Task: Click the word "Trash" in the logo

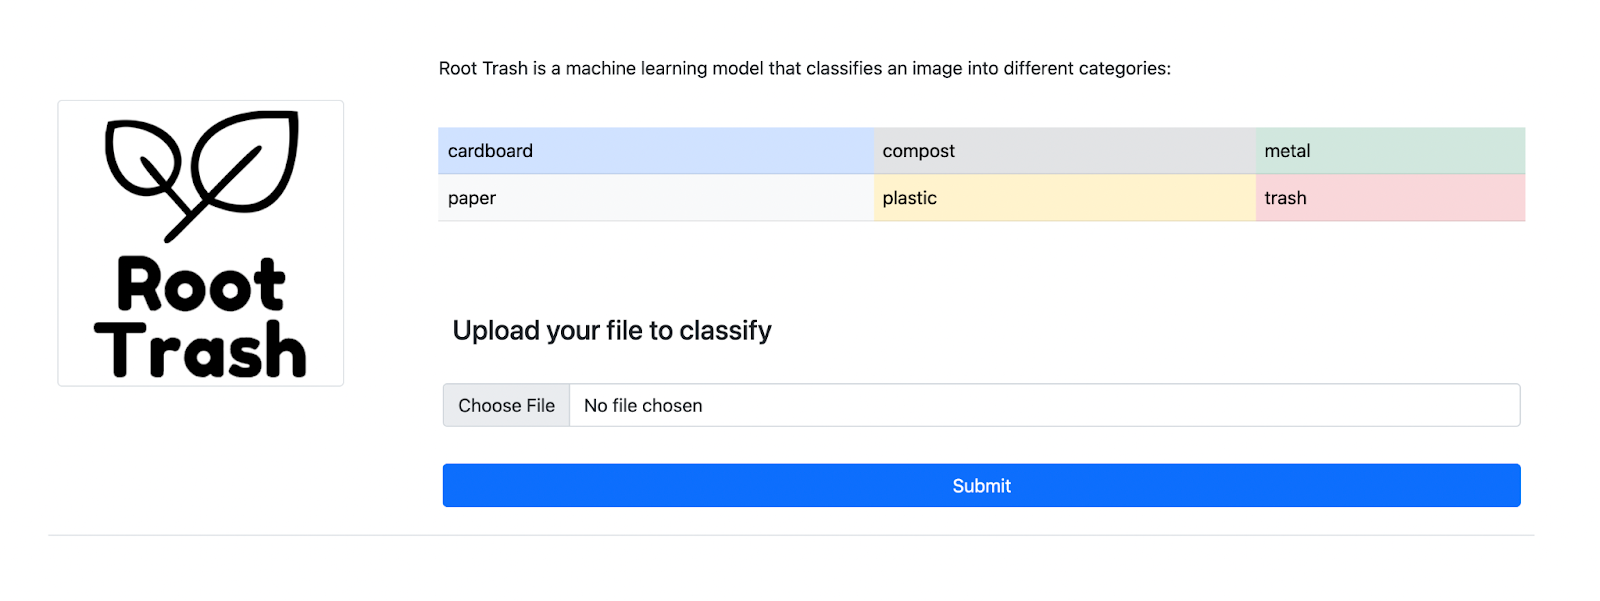Action: coord(201,350)
